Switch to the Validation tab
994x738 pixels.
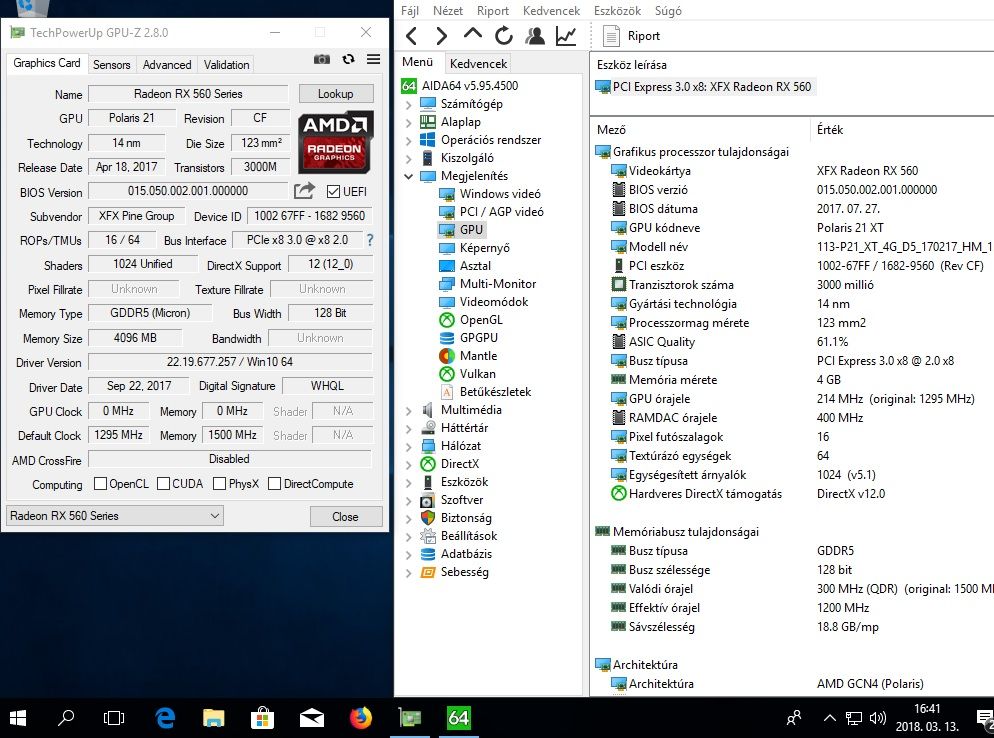[226, 65]
